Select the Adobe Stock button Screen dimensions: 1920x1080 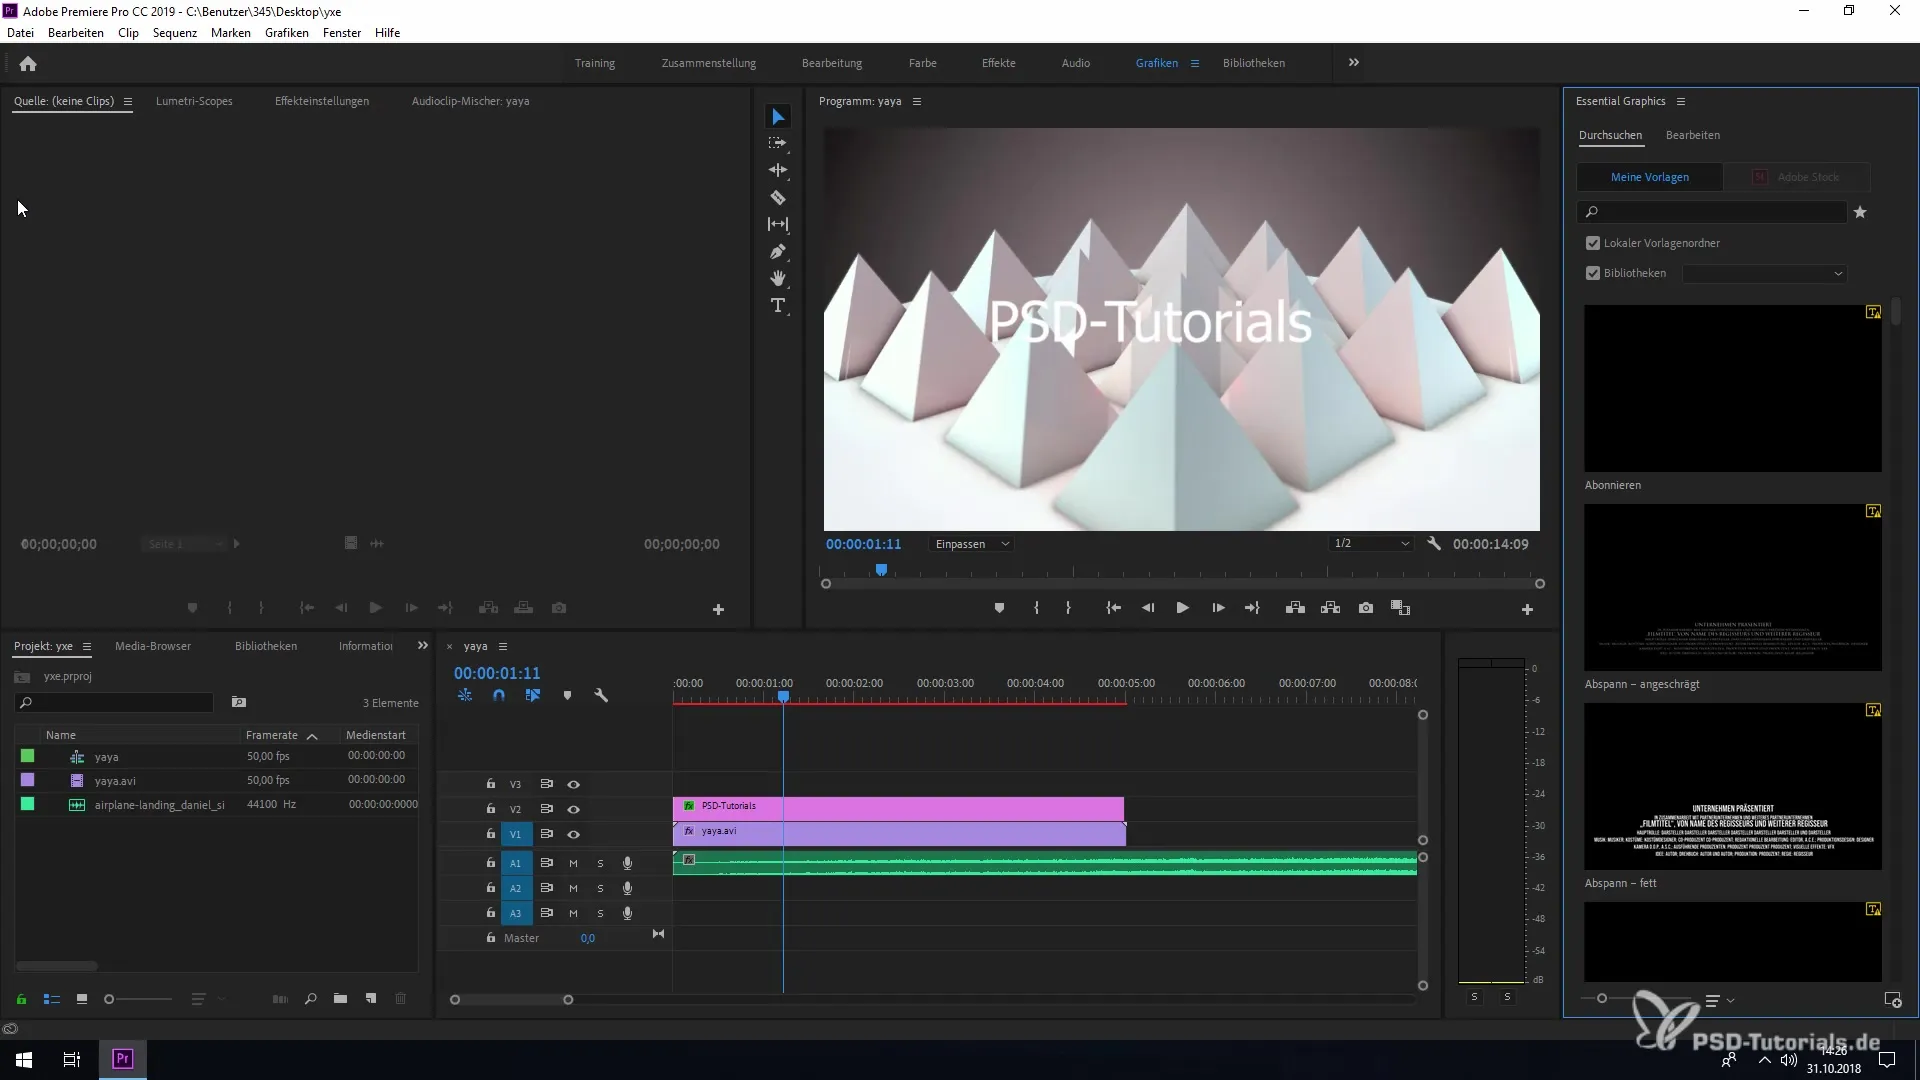(1797, 177)
